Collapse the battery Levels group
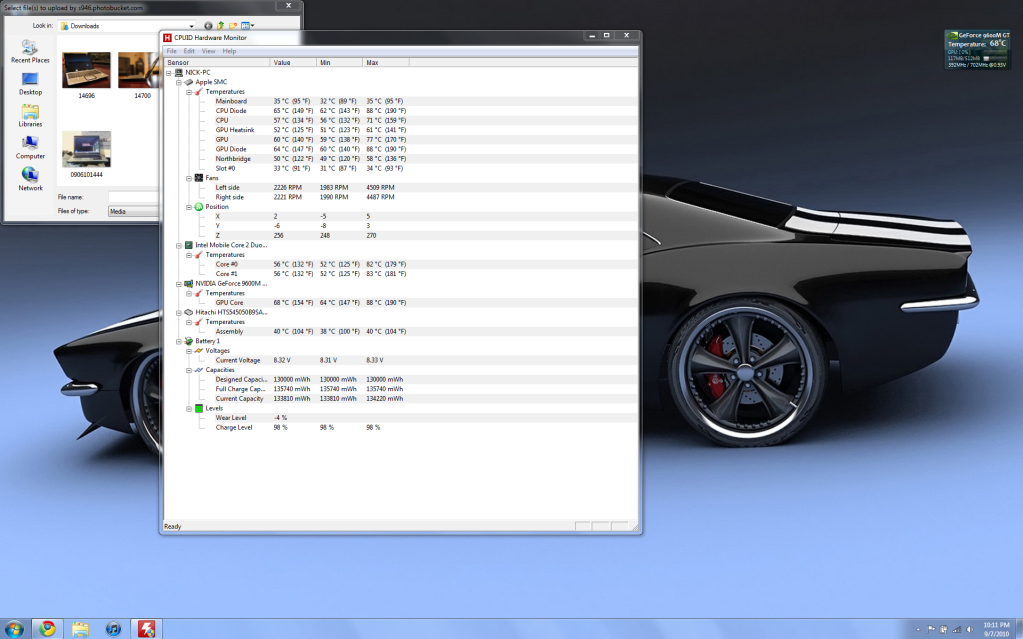 click(189, 409)
